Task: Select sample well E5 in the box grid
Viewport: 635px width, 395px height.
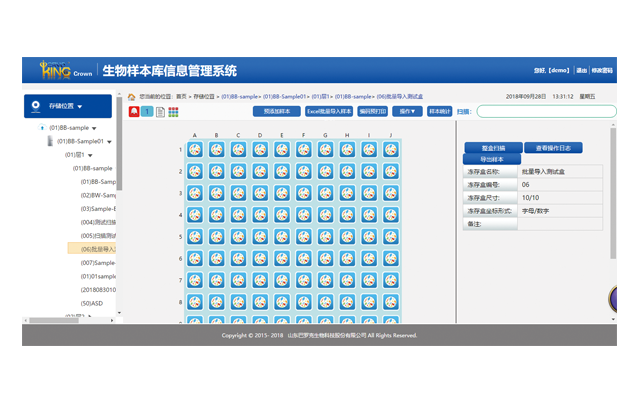Action: pyautogui.click(x=282, y=237)
